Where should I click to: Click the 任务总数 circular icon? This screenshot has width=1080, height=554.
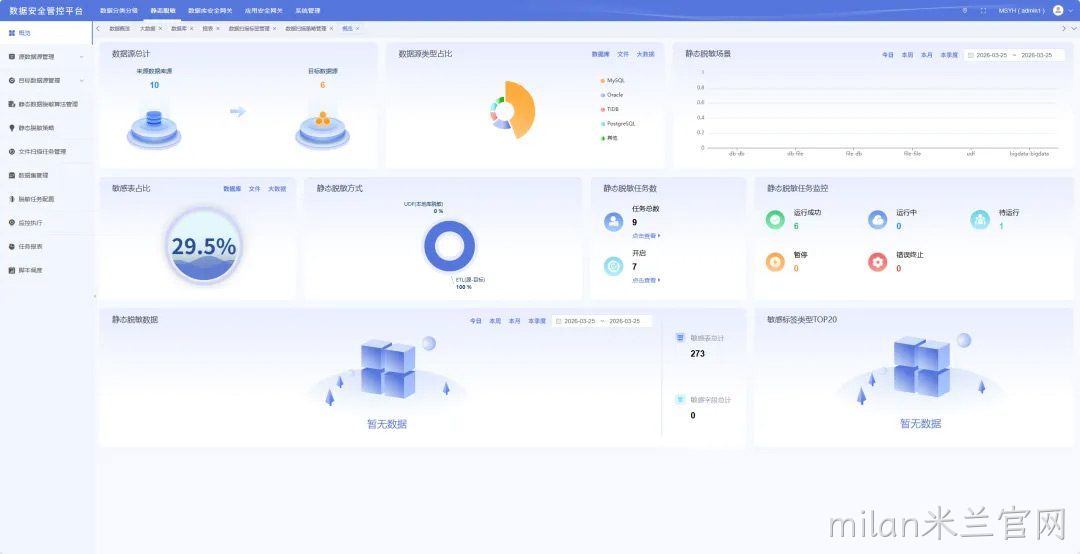tap(613, 221)
